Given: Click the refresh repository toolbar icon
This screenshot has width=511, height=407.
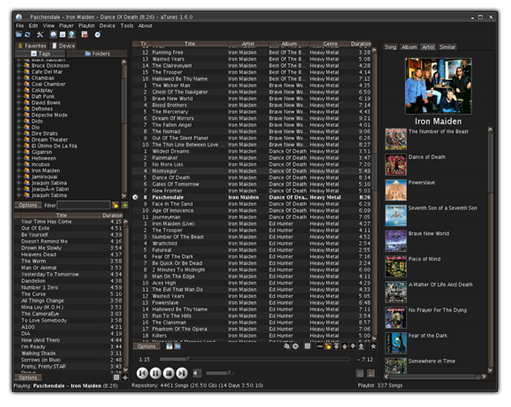Looking at the screenshot, I should (x=28, y=35).
